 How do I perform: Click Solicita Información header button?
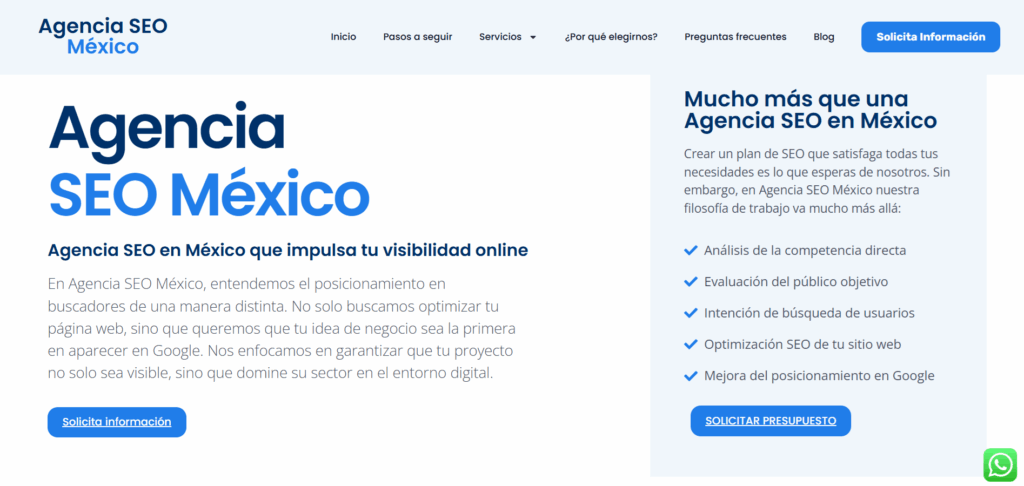click(x=930, y=37)
